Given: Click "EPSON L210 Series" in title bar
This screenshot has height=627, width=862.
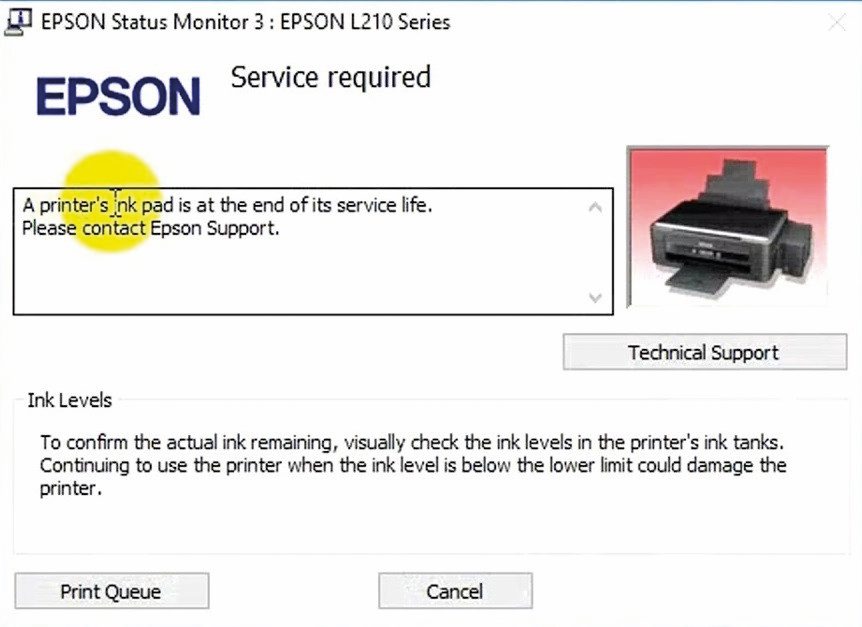Looking at the screenshot, I should click(365, 22).
